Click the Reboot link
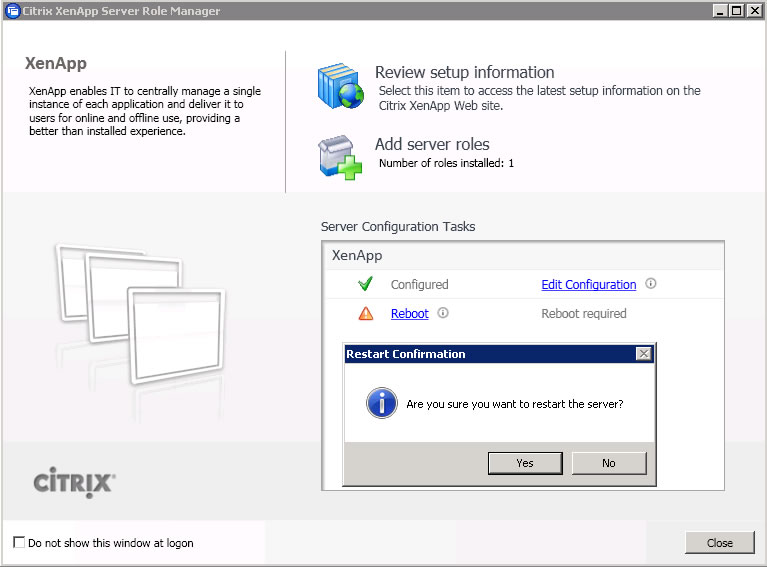 pyautogui.click(x=409, y=314)
